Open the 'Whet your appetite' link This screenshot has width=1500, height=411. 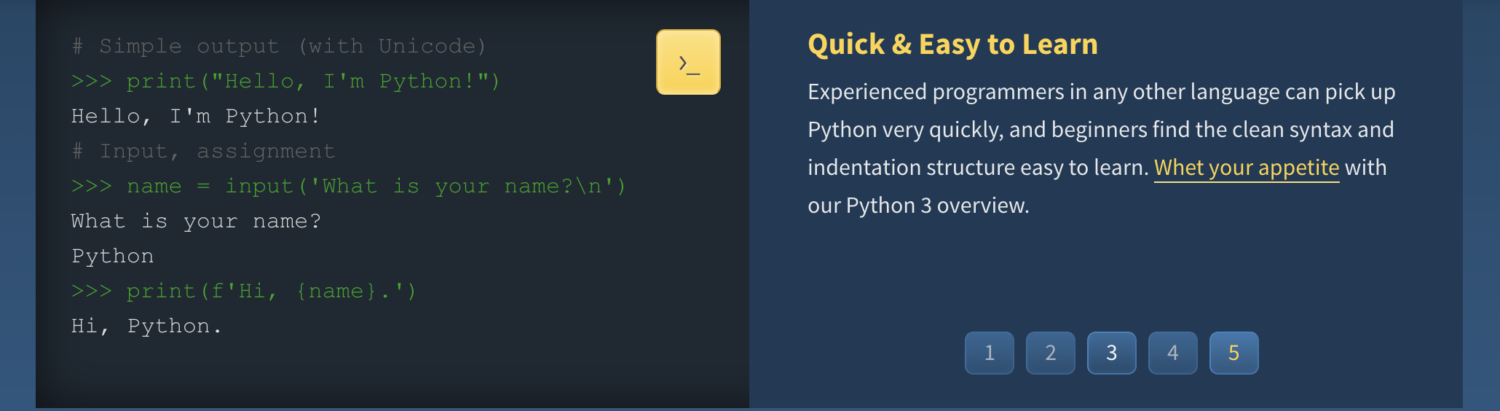(1246, 168)
